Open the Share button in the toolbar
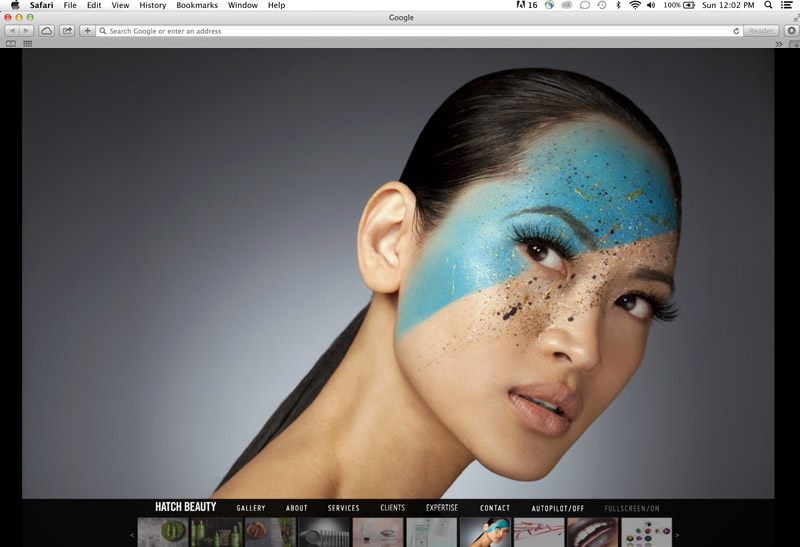 (67, 31)
